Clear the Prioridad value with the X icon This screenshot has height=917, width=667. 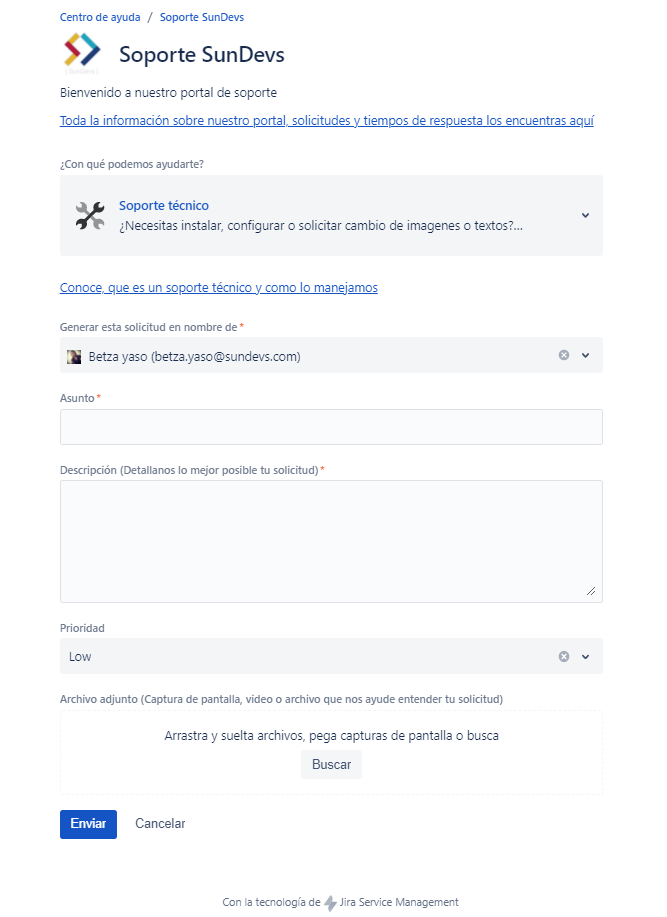564,656
